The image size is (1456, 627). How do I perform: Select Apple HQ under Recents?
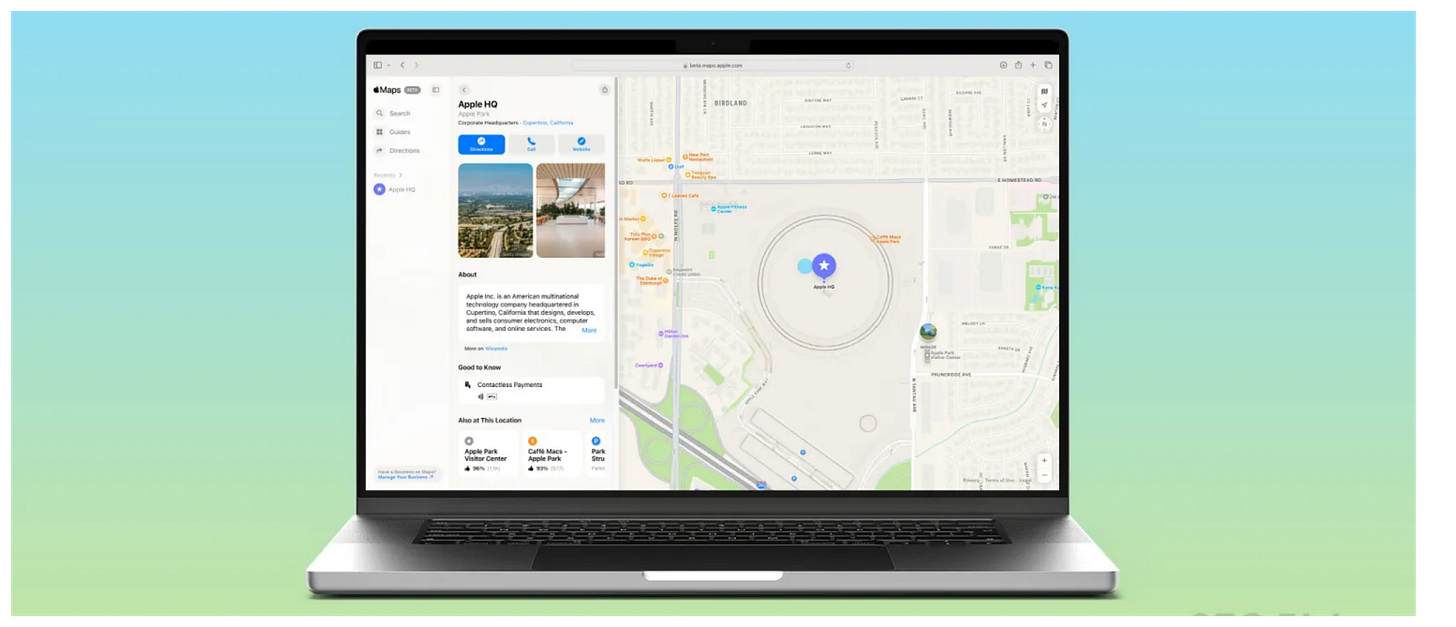(x=395, y=189)
